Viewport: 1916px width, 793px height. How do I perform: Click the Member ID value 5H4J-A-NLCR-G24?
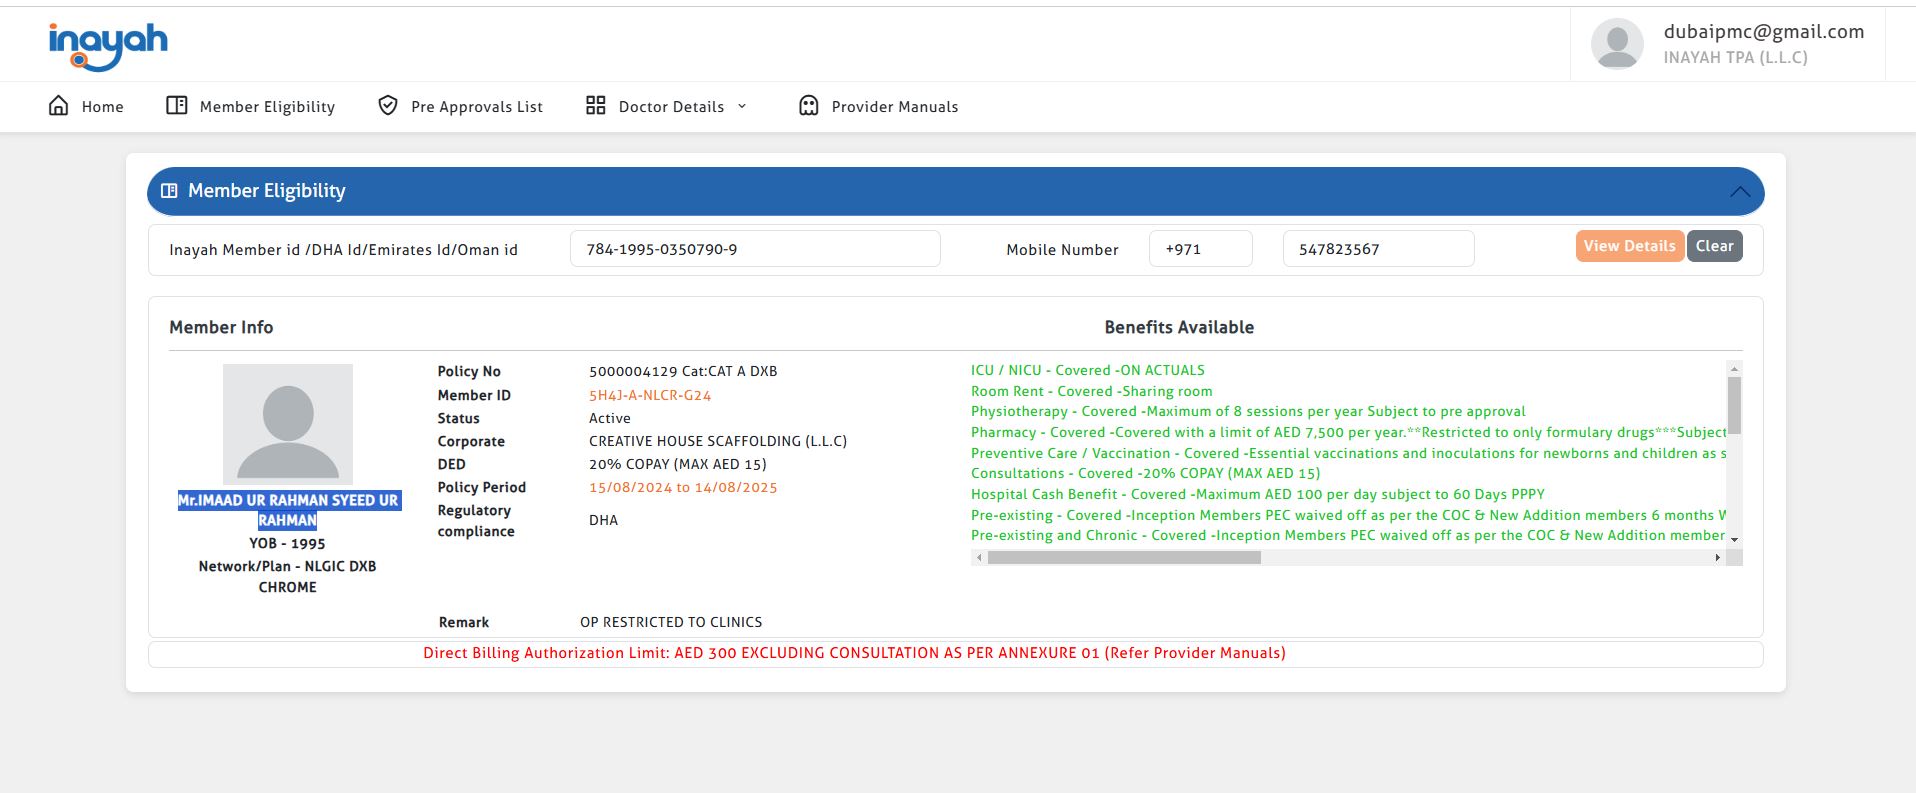click(x=650, y=395)
